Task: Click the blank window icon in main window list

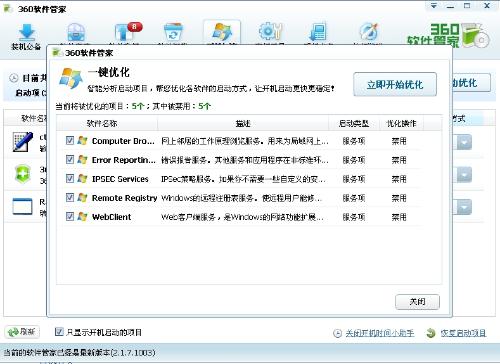Action: click(22, 206)
